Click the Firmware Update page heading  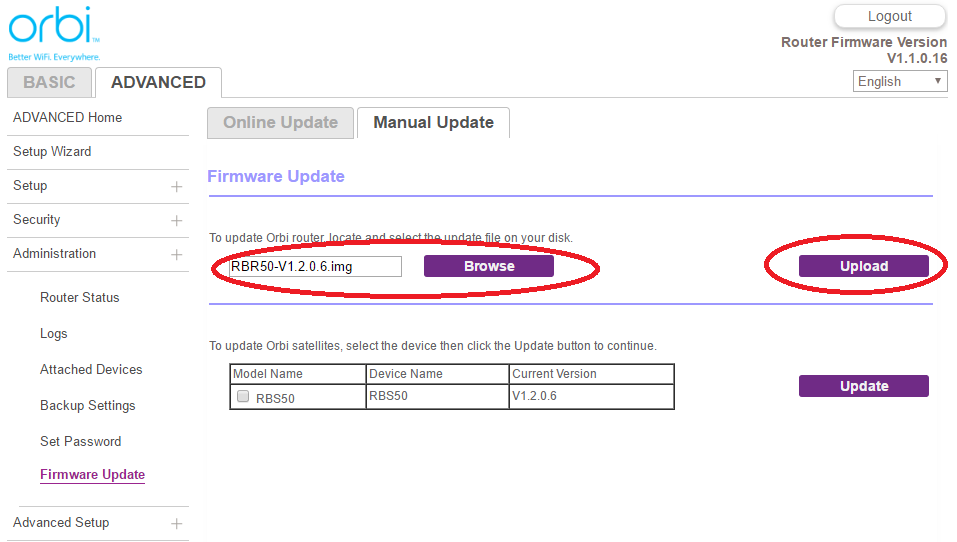click(x=276, y=176)
